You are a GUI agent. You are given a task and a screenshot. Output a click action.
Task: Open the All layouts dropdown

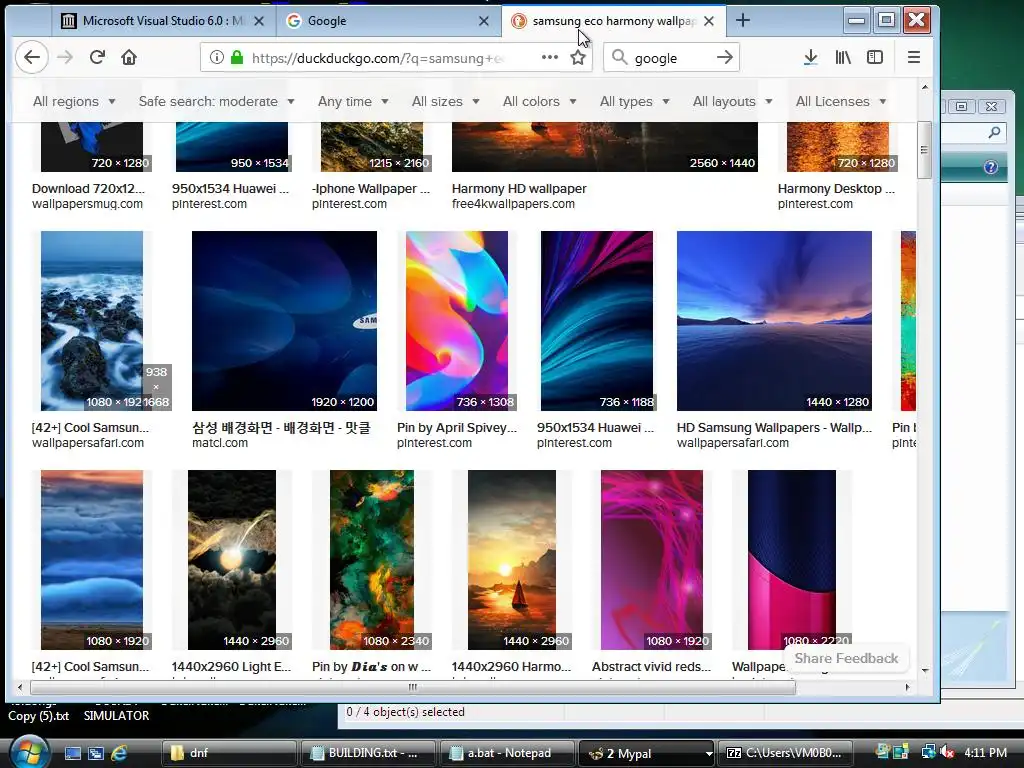click(x=732, y=101)
